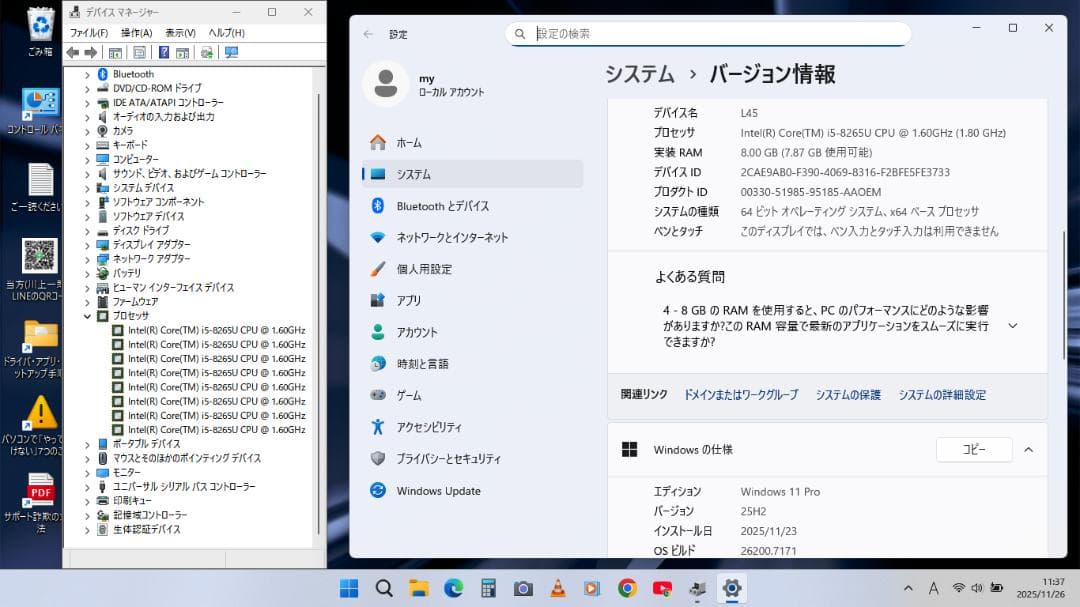Open Google Chrome from the taskbar

(628, 588)
